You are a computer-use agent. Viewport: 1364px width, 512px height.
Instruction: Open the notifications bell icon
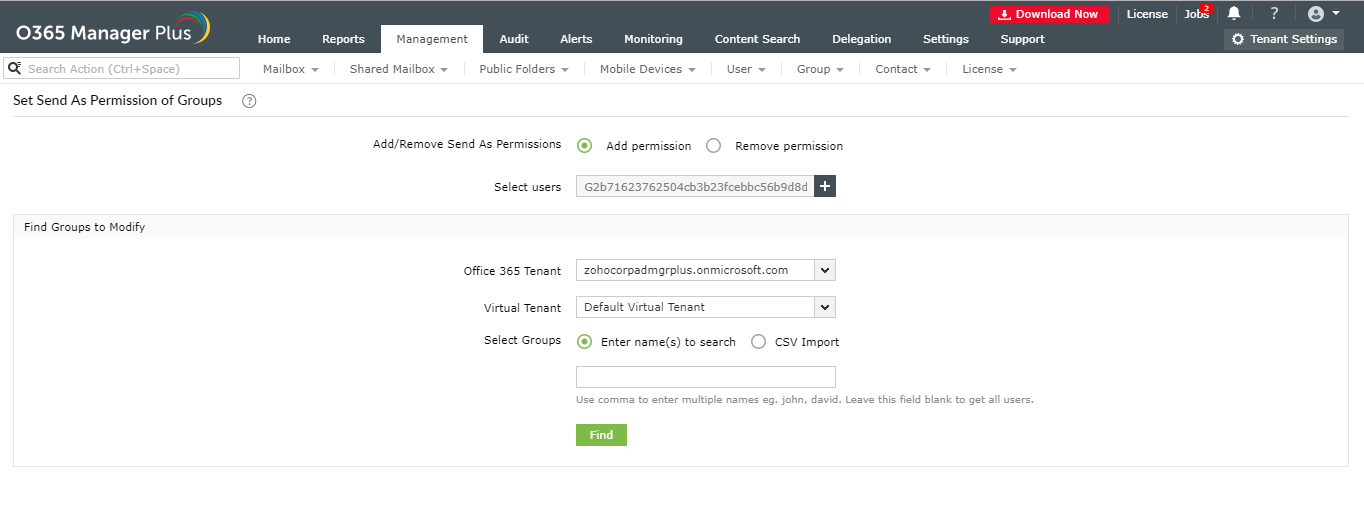click(1234, 13)
